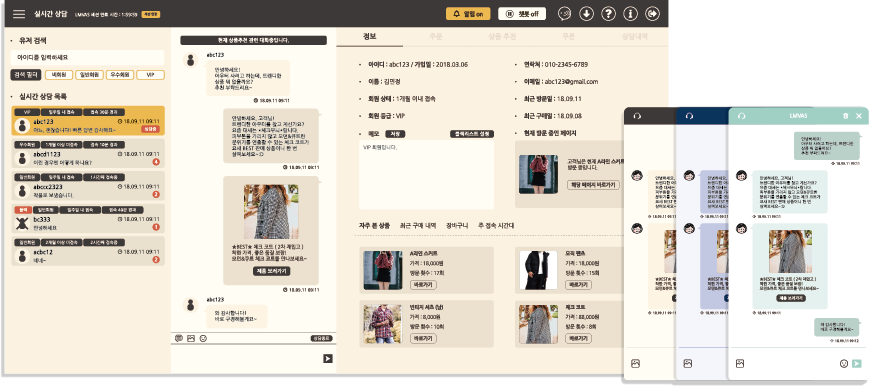Viewport: 869px width, 387px height.
Task: Toggle the VIP search filter chip
Action: [x=150, y=75]
